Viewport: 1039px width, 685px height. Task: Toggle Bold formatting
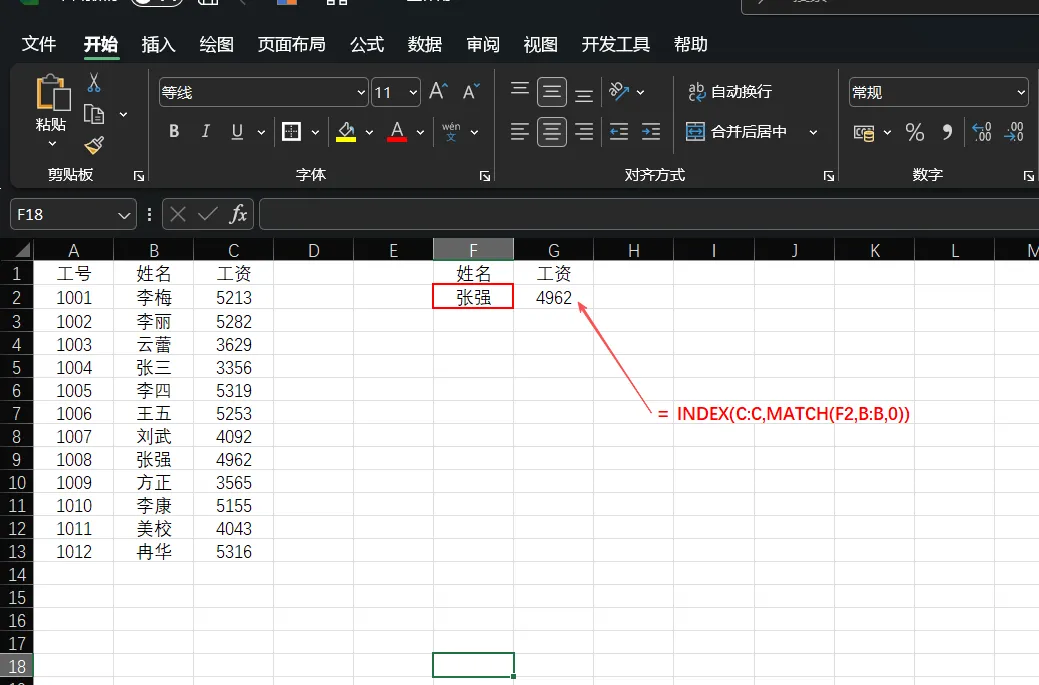tap(174, 132)
